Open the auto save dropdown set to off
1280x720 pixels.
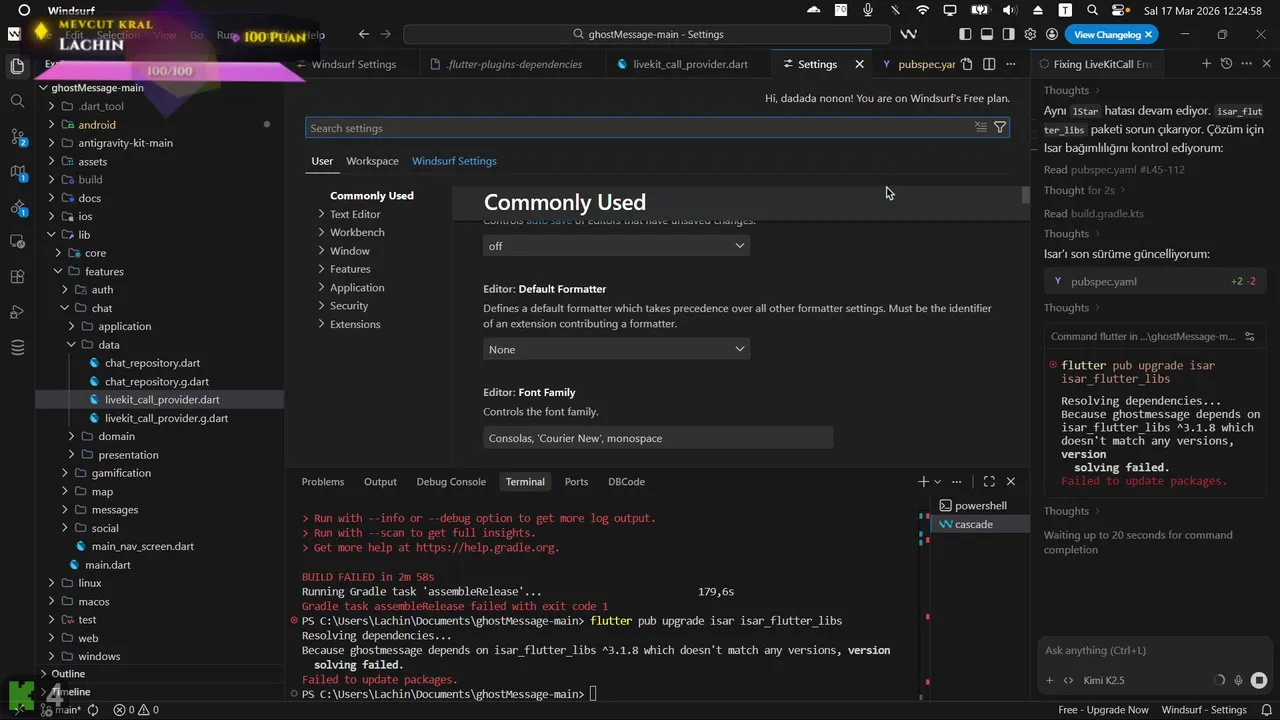pos(616,246)
